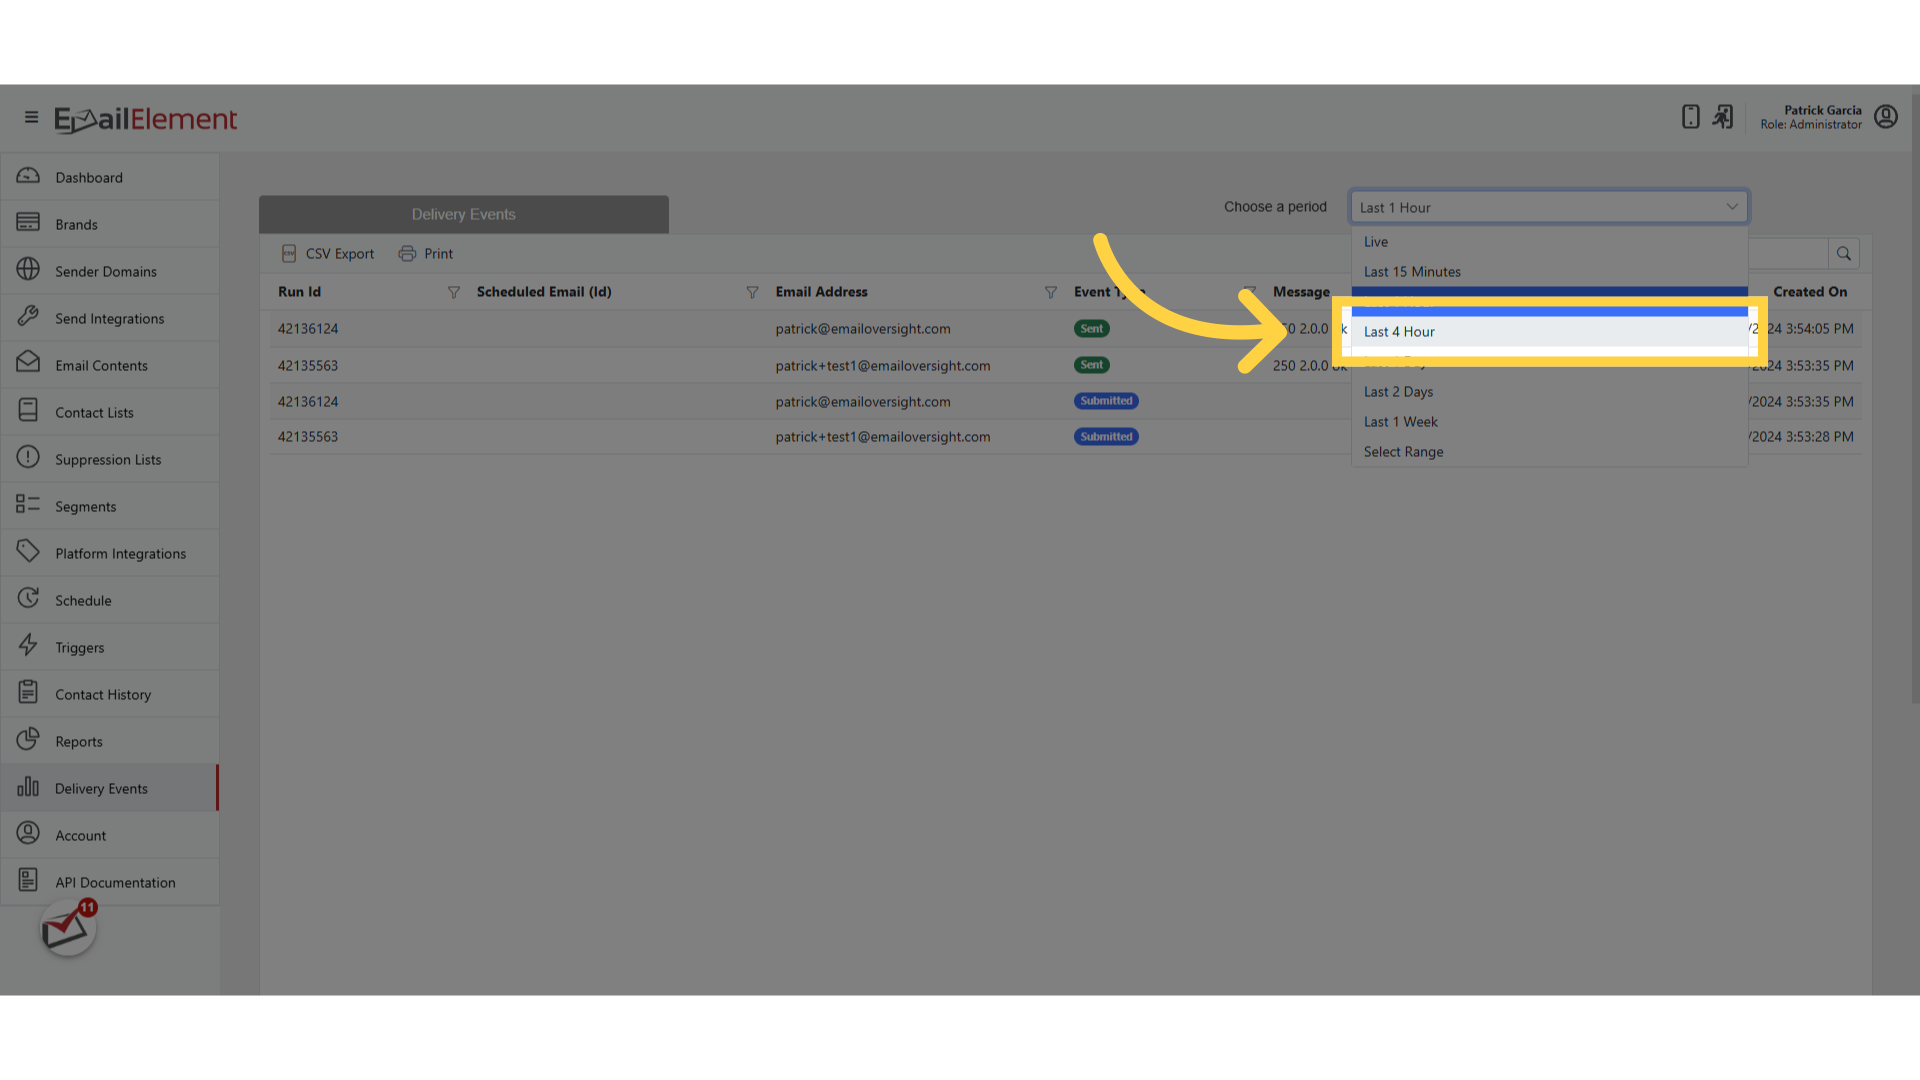This screenshot has height=1080, width=1920.
Task: Filter the Scheduled Email (Id) column
Action: (x=752, y=292)
